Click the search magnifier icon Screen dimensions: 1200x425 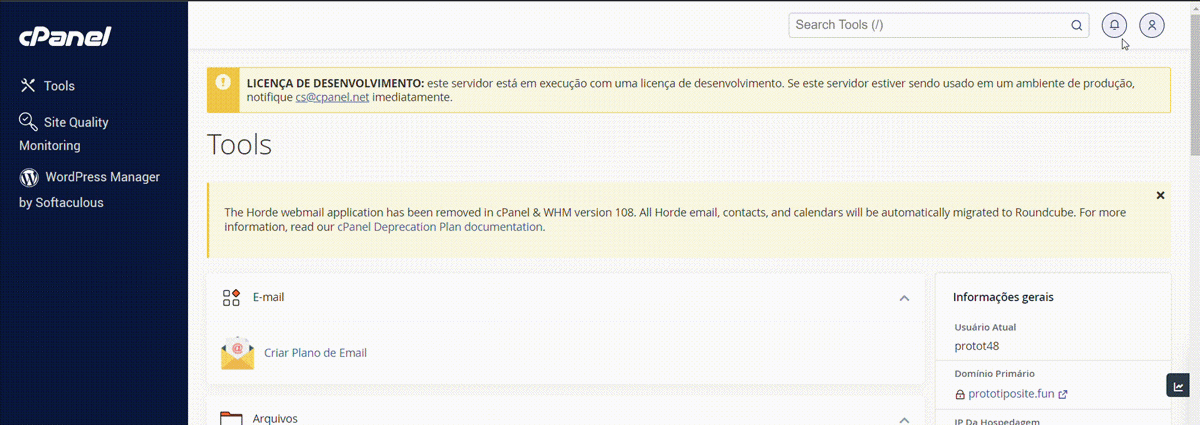(1077, 25)
